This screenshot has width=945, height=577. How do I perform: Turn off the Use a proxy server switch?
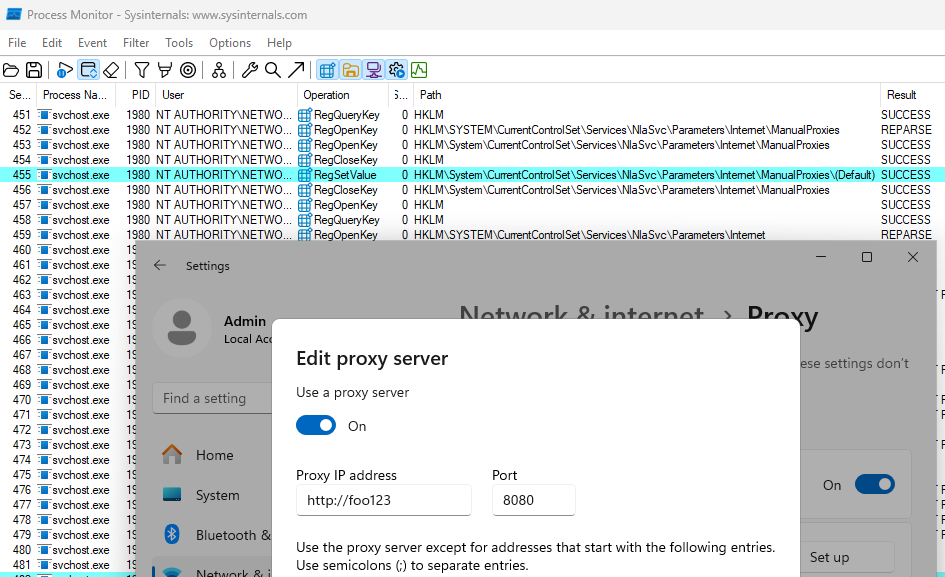tap(316, 426)
